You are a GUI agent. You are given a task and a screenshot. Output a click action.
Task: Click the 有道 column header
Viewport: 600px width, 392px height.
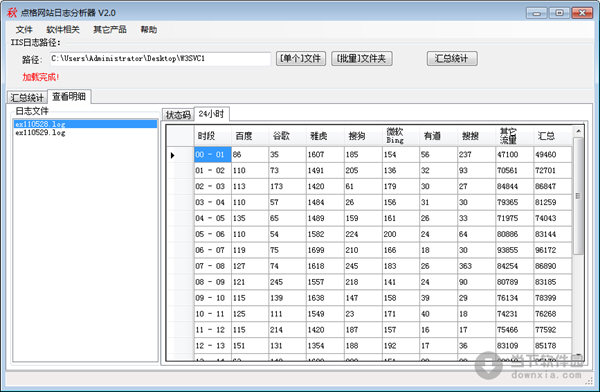[439, 136]
